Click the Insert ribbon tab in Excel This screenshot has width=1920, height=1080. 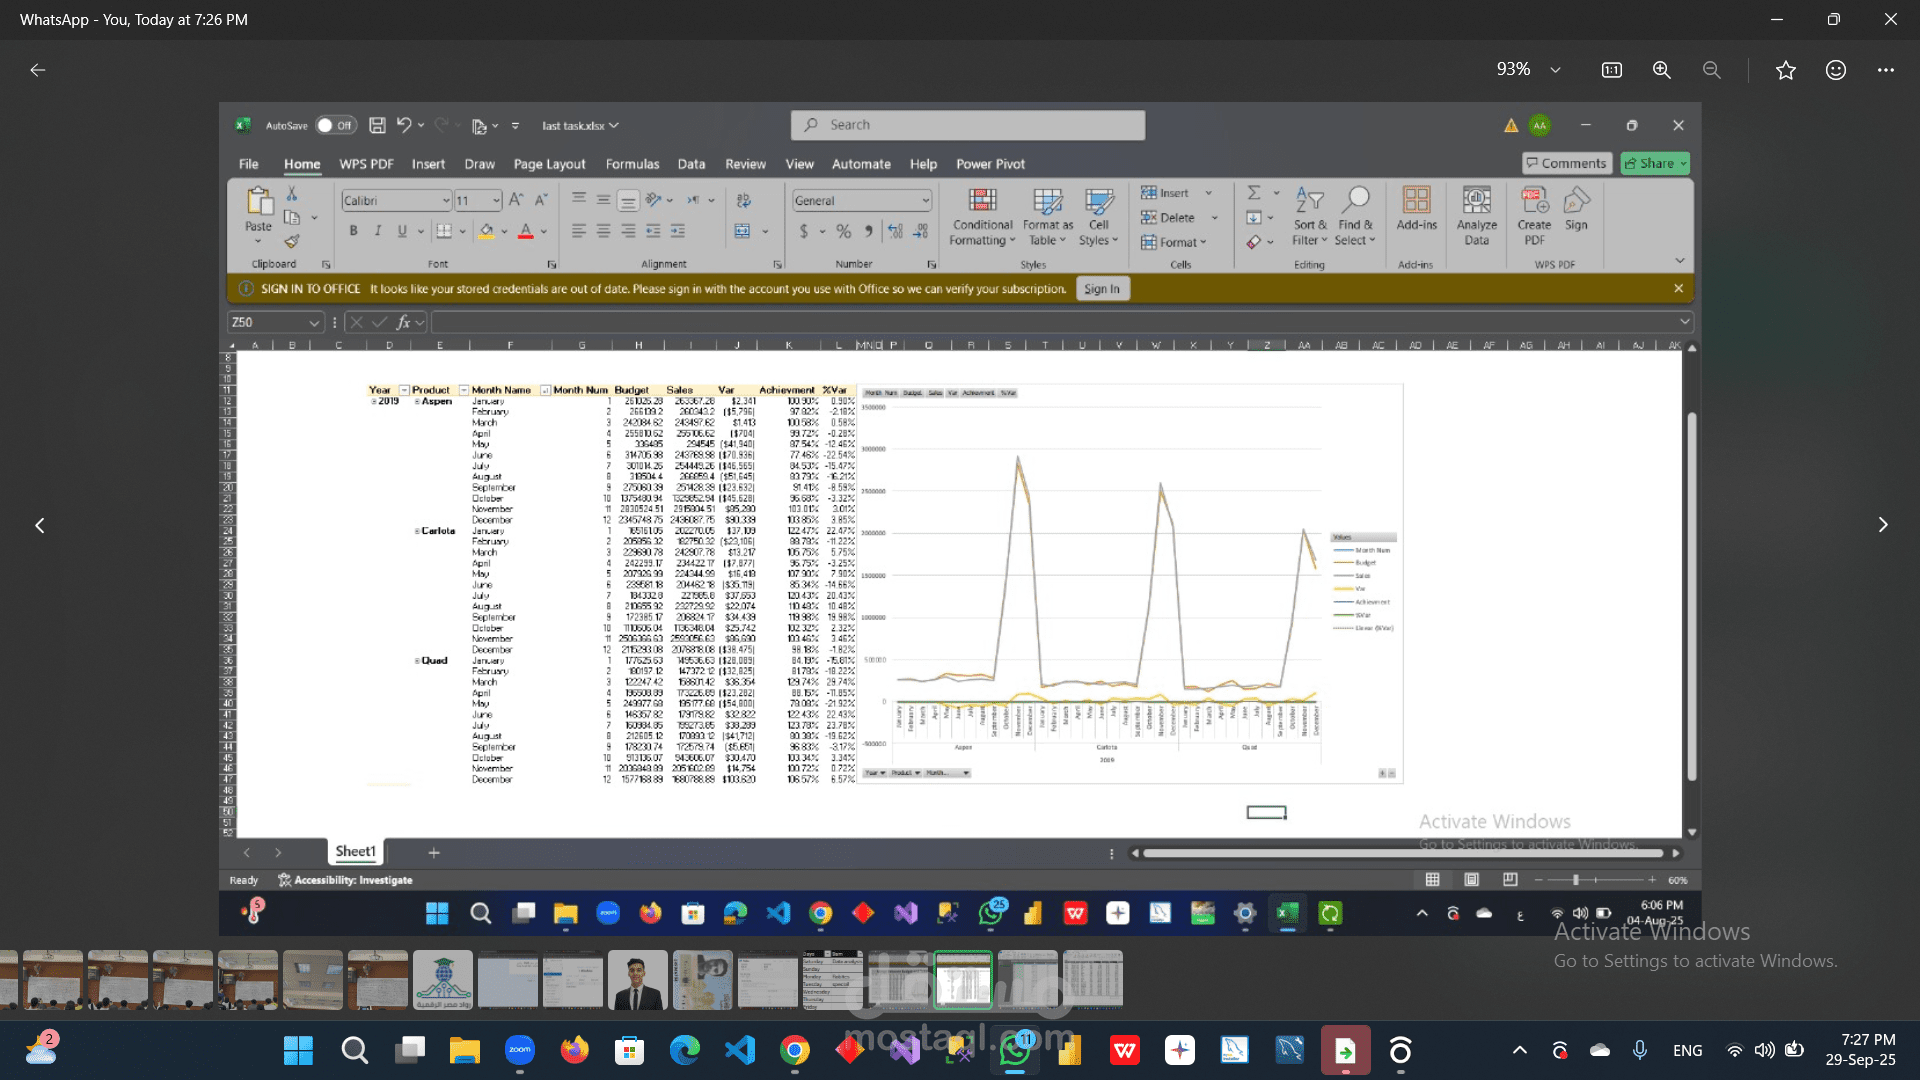coord(428,164)
